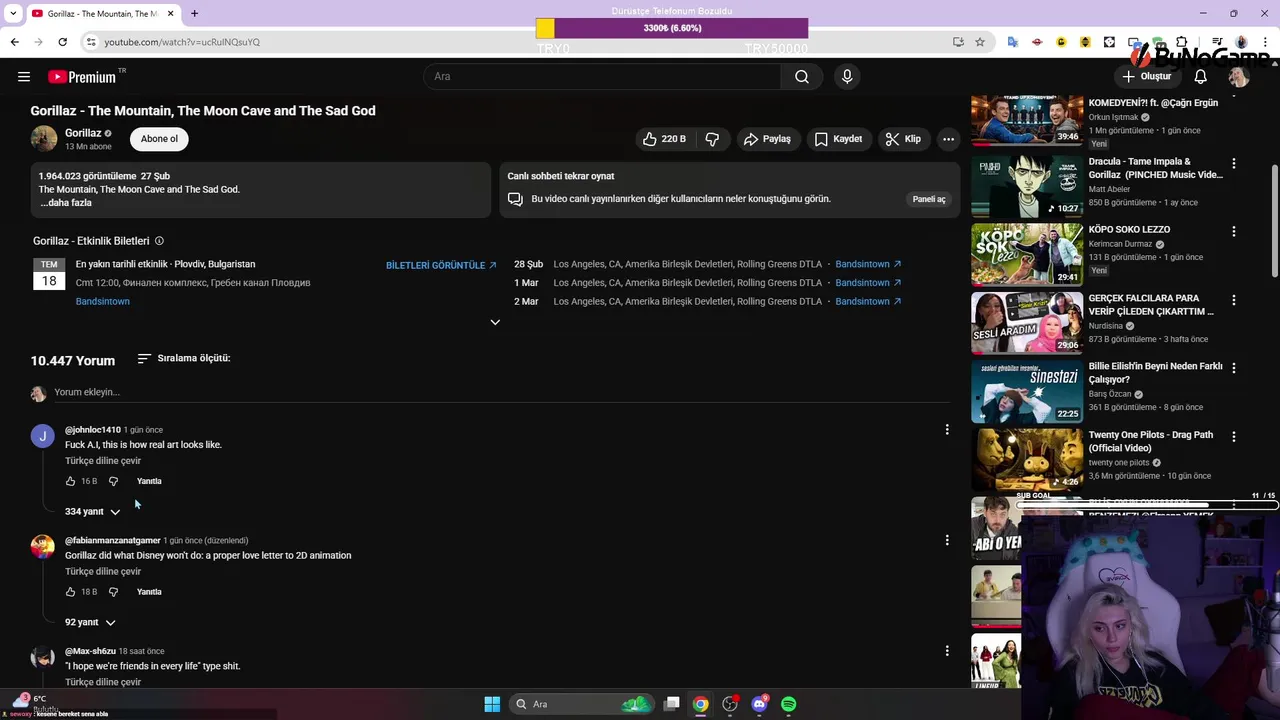This screenshot has width=1280, height=720.
Task: Open Bandsintown link for 1 Mar show
Action: pyautogui.click(x=868, y=283)
